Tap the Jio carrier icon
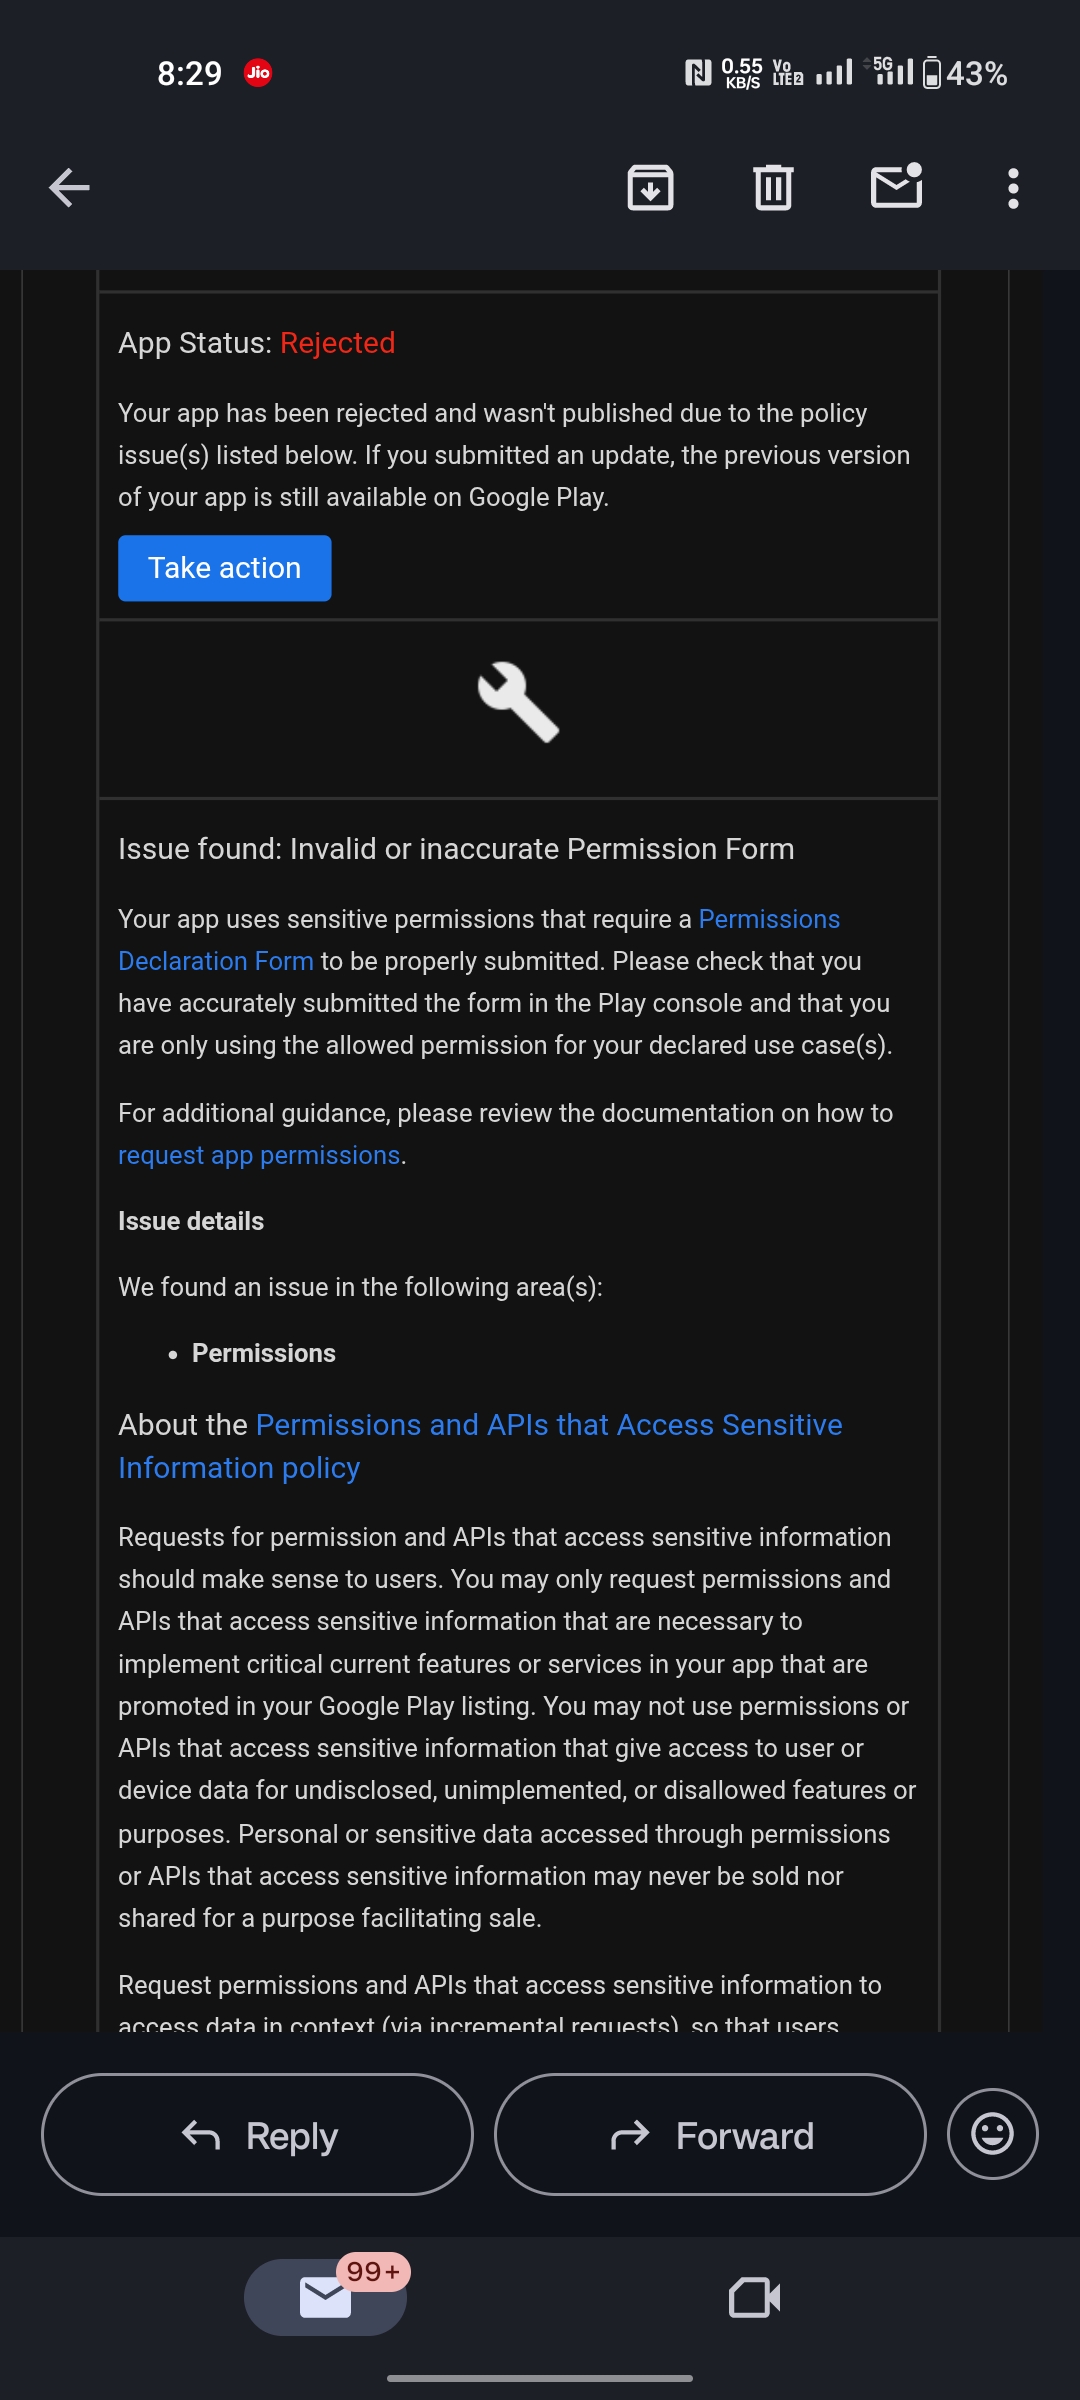 (x=258, y=72)
